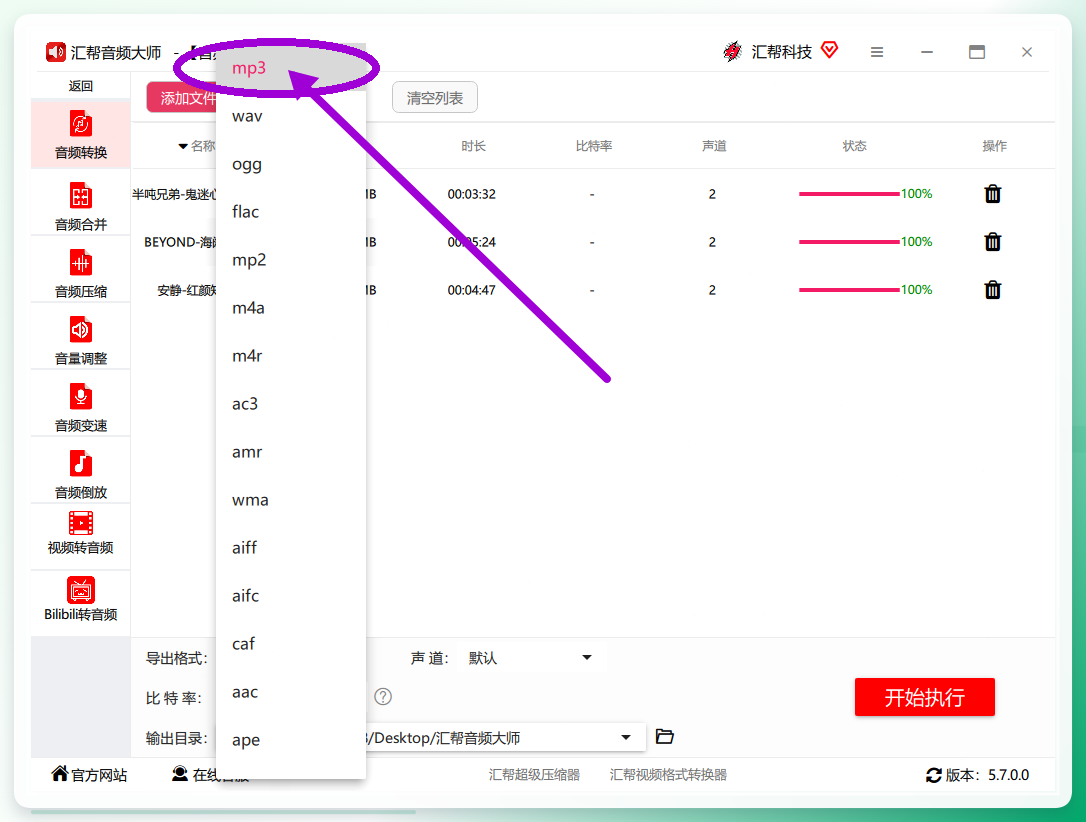Delete the BEYOND file row with trash icon

(x=992, y=242)
